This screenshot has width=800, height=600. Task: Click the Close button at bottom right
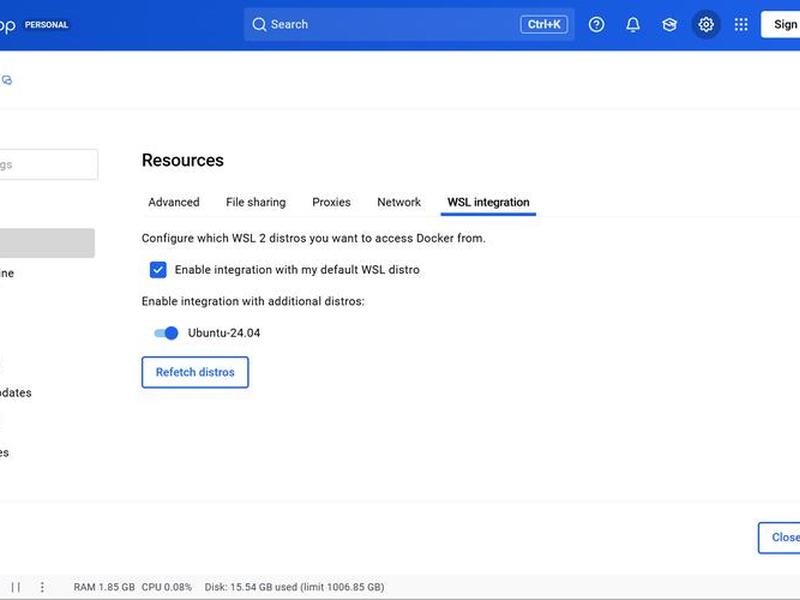(x=780, y=537)
